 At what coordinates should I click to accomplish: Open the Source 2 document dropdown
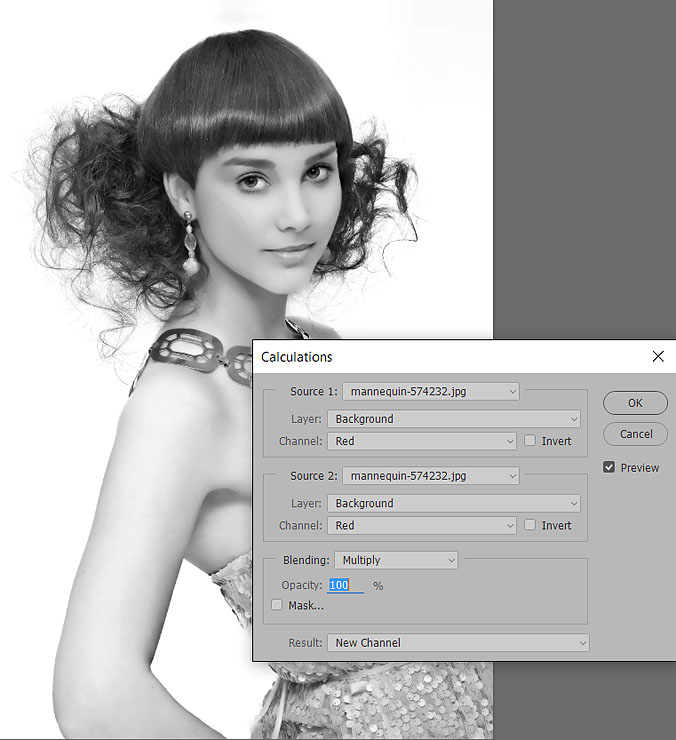430,475
